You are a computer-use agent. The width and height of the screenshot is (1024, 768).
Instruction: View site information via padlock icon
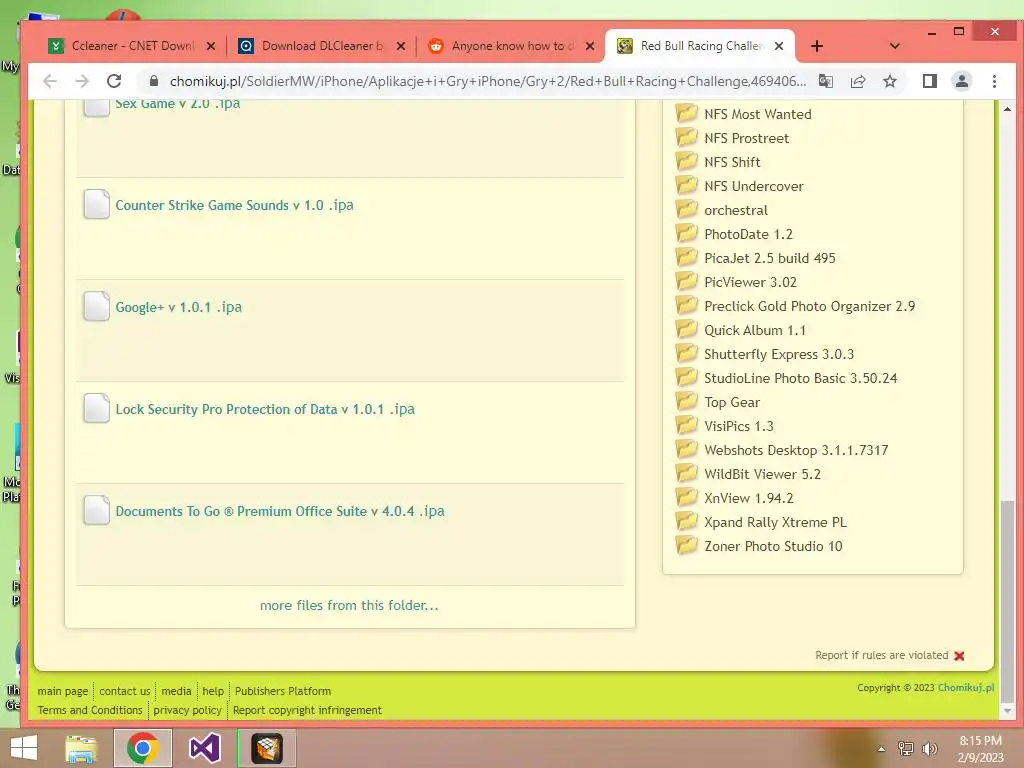coord(153,81)
